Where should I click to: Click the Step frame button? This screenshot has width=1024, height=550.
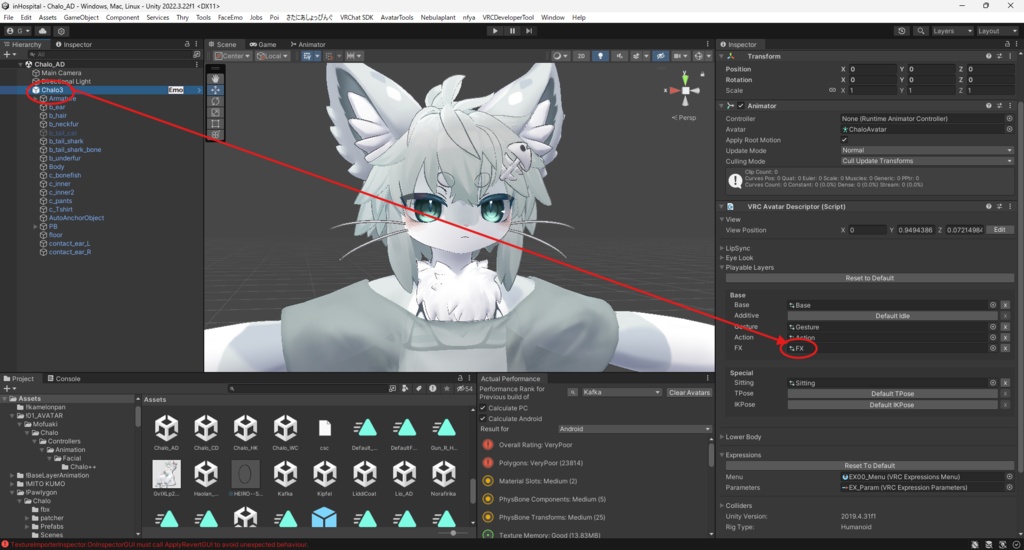pos(529,31)
